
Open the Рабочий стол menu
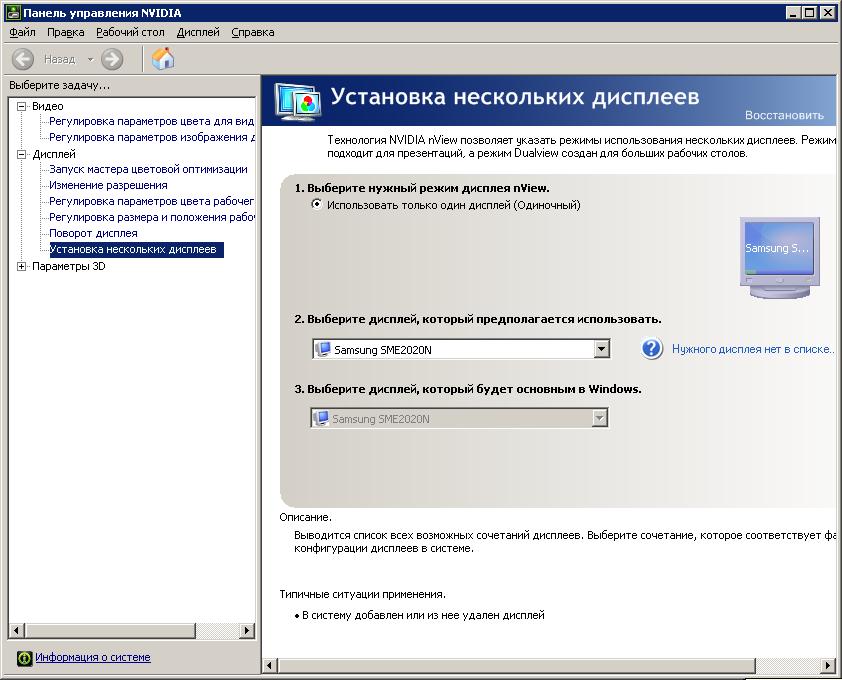click(130, 32)
